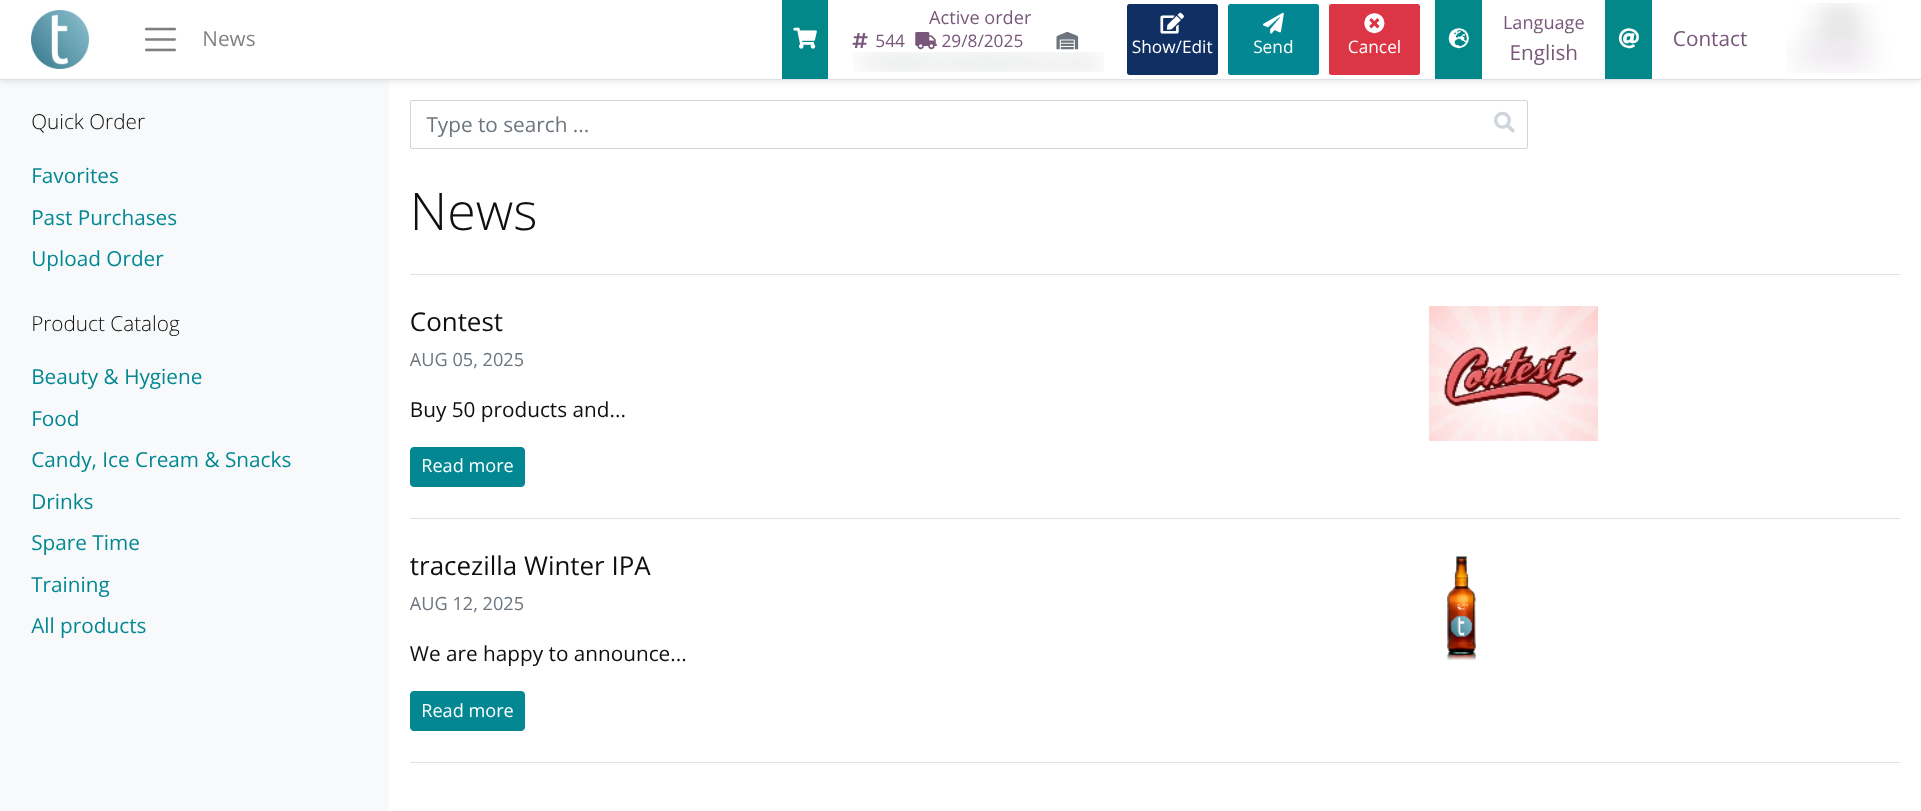The height and width of the screenshot is (811, 1921).
Task: Open Show/Edit order button
Action: click(1172, 39)
